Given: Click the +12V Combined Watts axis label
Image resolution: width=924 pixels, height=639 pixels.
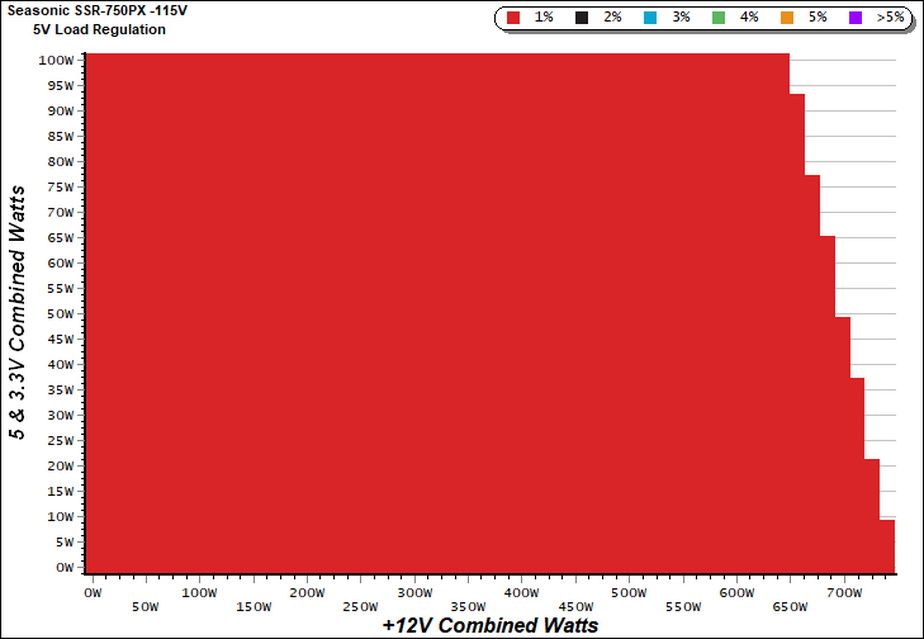Looking at the screenshot, I should tap(490, 625).
